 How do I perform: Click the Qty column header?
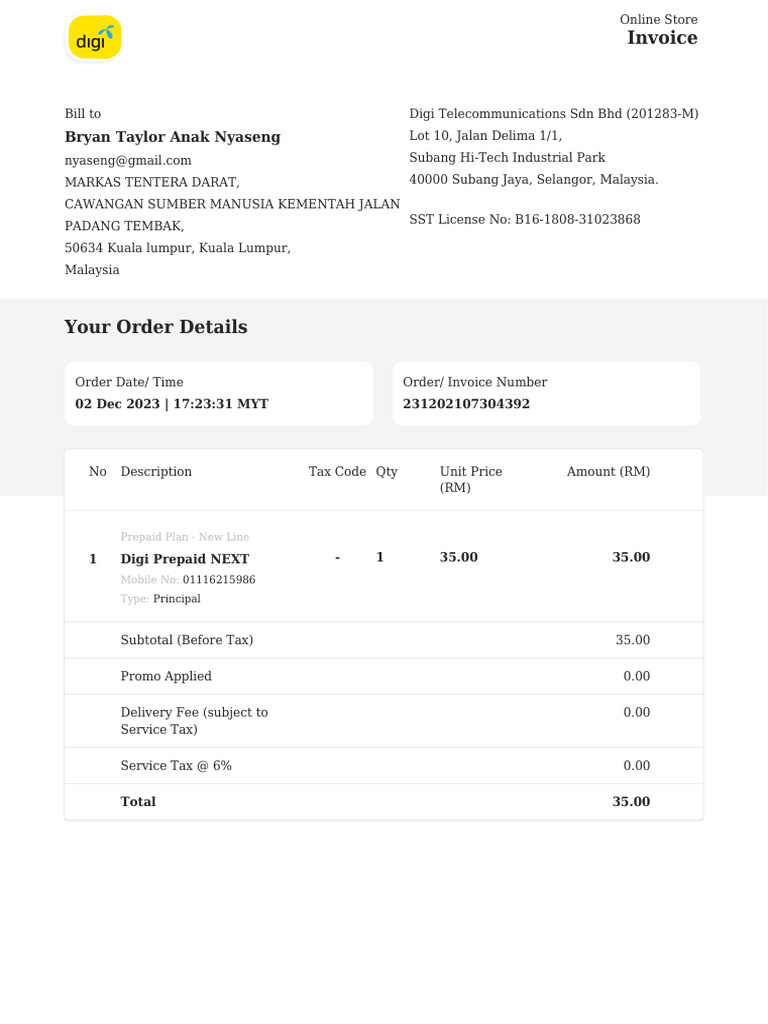(x=386, y=472)
